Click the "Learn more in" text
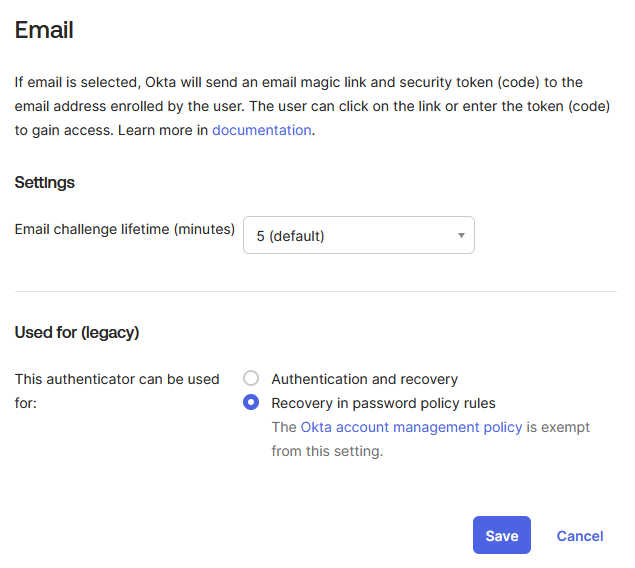Screen dimensions: 635x568 point(162,130)
